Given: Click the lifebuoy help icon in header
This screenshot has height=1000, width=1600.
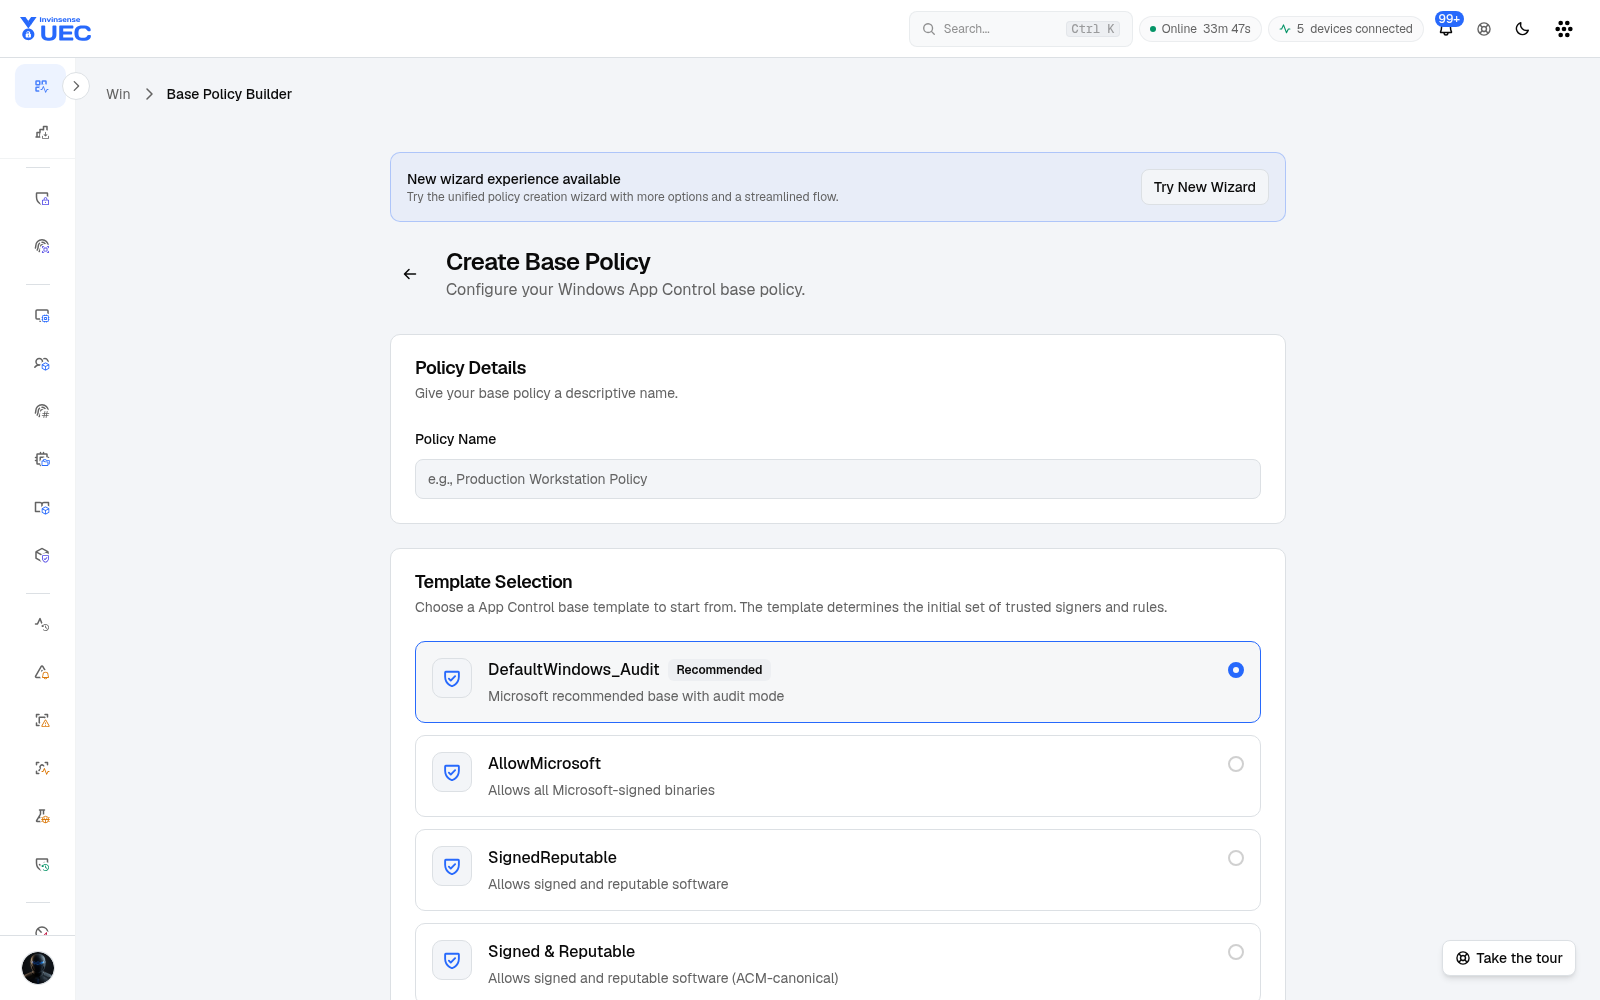Looking at the screenshot, I should (x=1484, y=29).
